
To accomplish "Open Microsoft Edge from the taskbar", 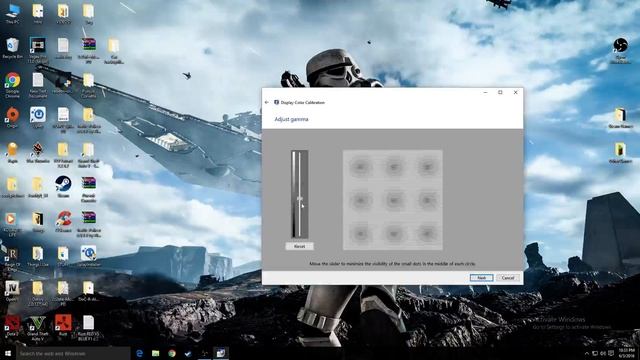I will click(x=140, y=353).
